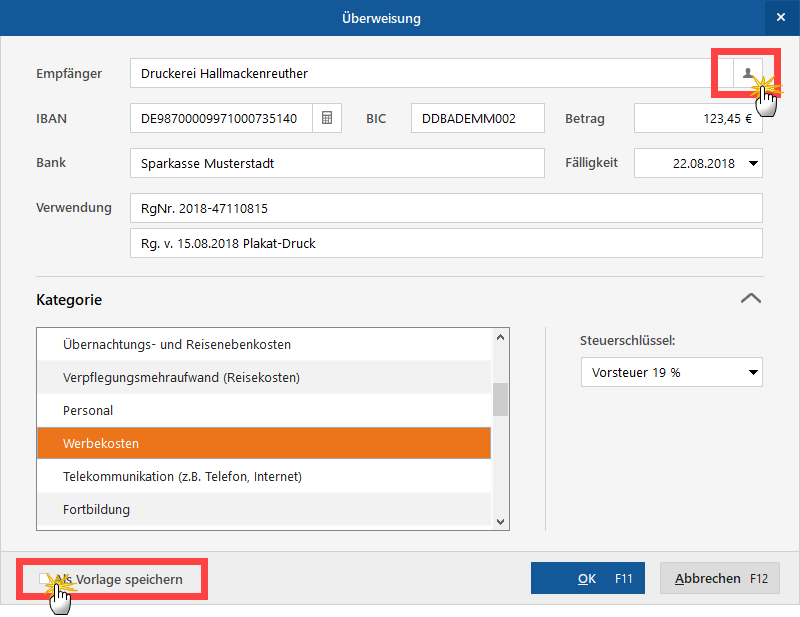Viewport: 800px width, 617px height.
Task: Focus the BIC input field
Action: (478, 118)
